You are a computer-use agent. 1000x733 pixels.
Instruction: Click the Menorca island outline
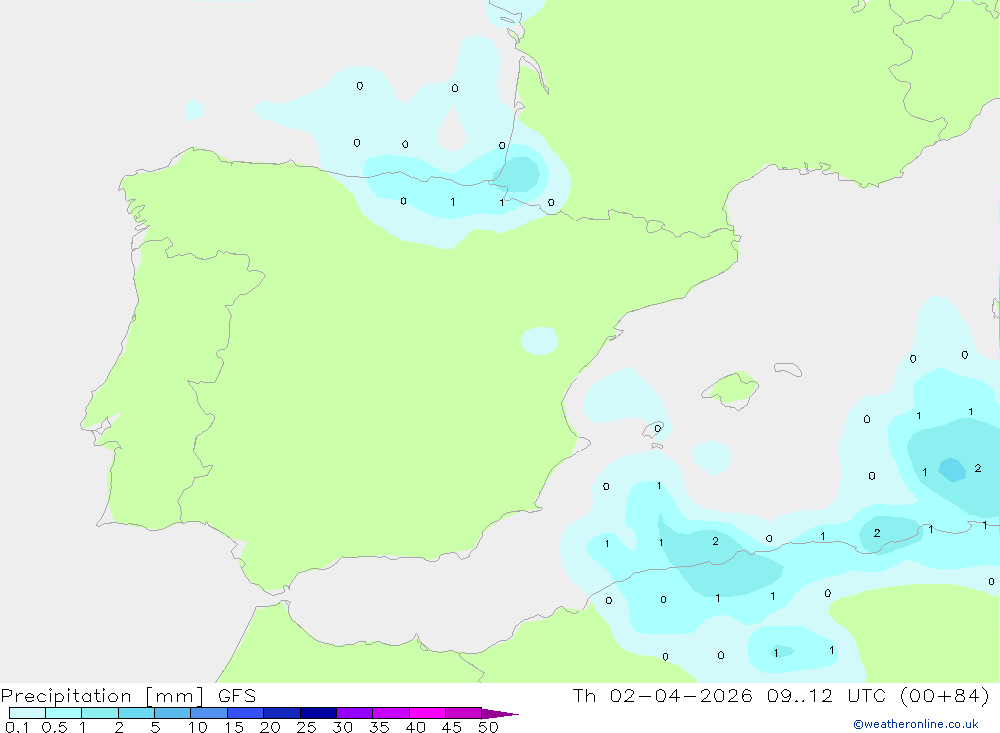pyautogui.click(x=788, y=369)
